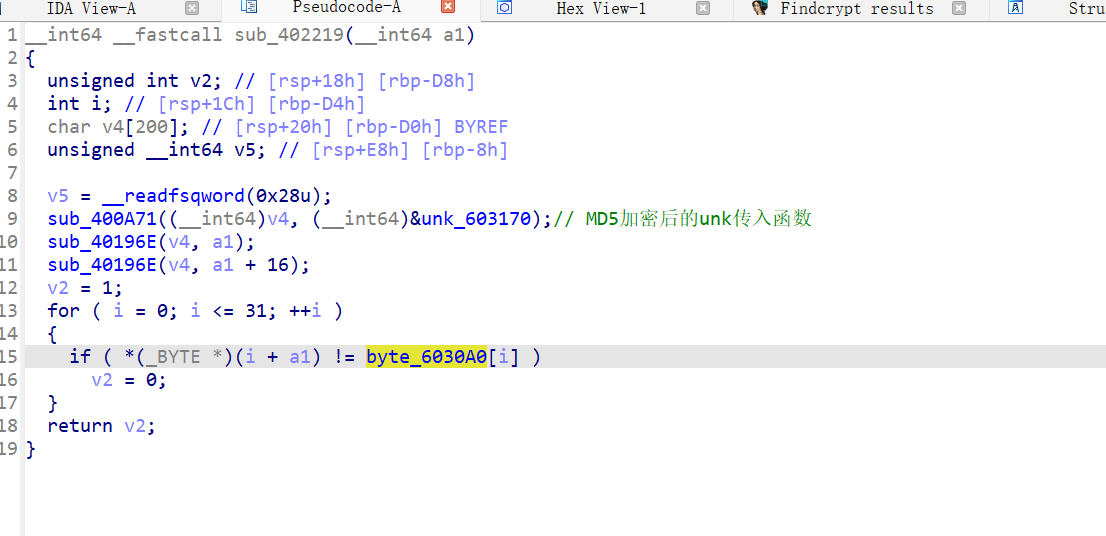Select first sub_40196E call on line 10

coord(103,242)
